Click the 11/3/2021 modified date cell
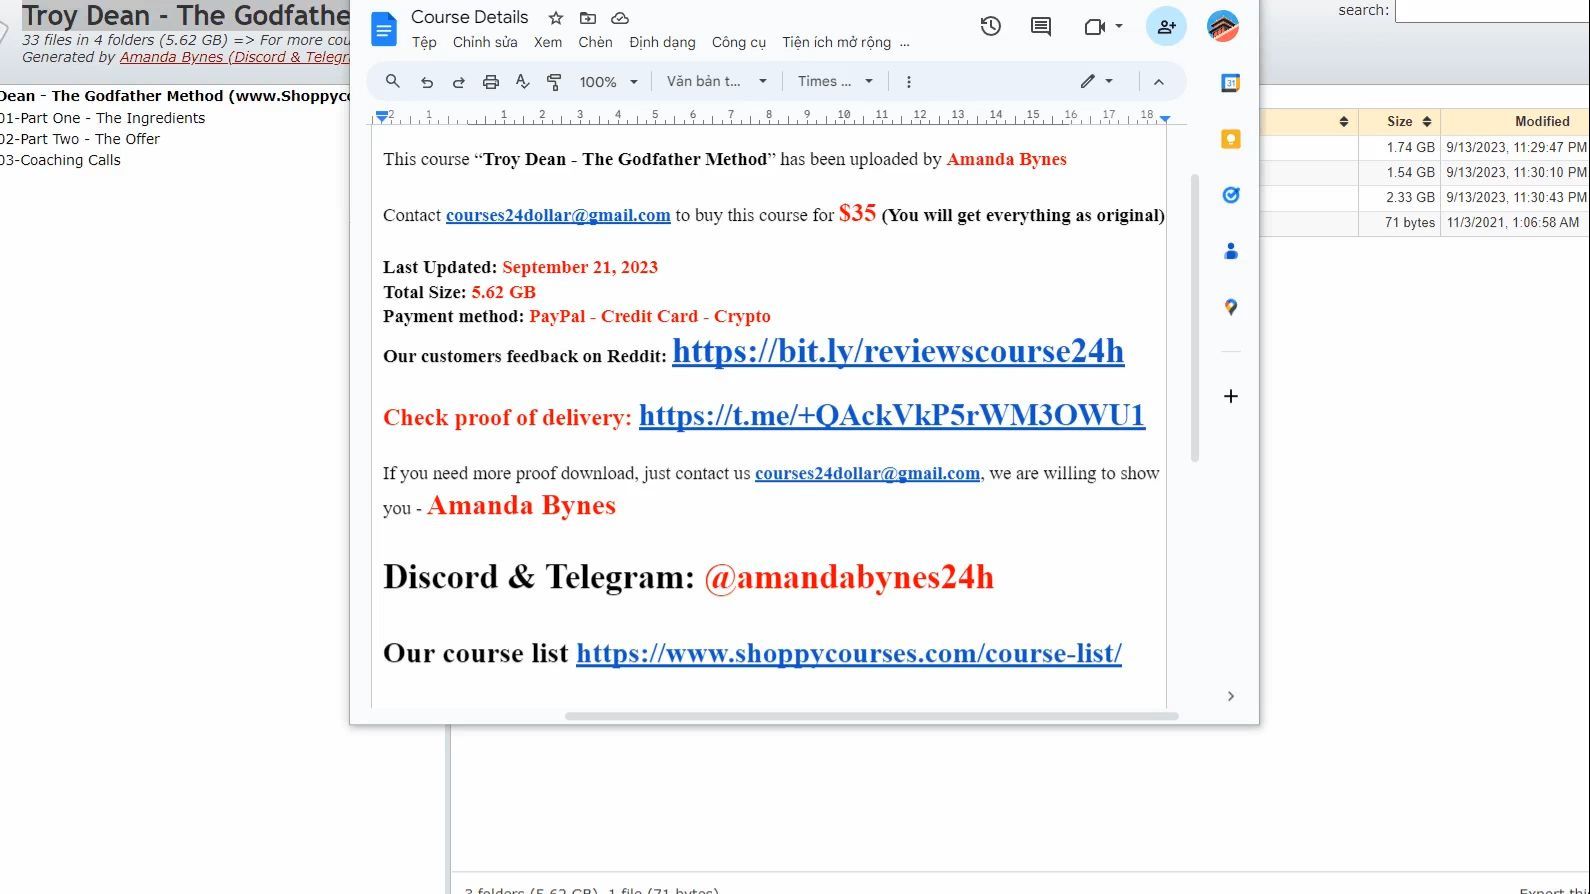Viewport: 1590px width, 894px height. click(x=1513, y=222)
